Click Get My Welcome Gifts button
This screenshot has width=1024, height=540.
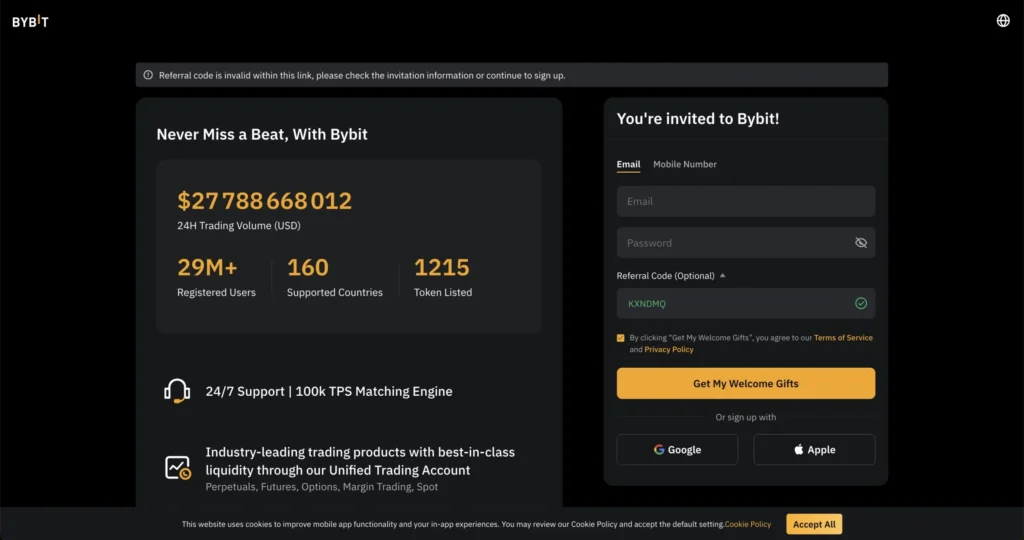(x=746, y=383)
